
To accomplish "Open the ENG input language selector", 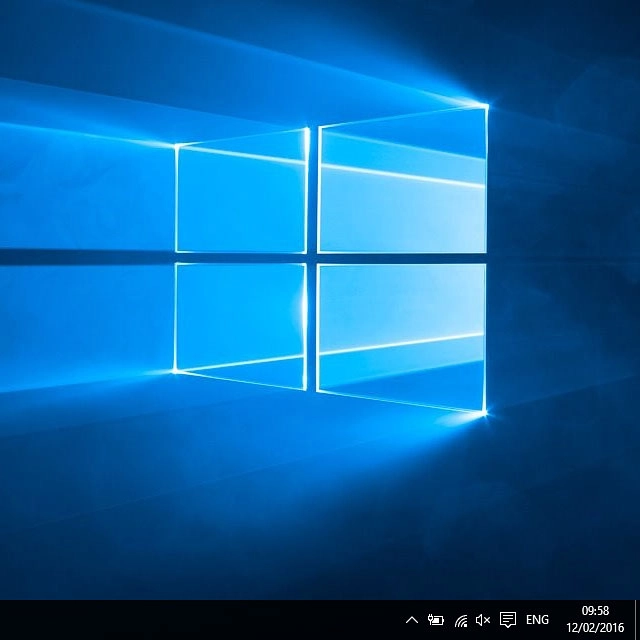I will [x=537, y=620].
